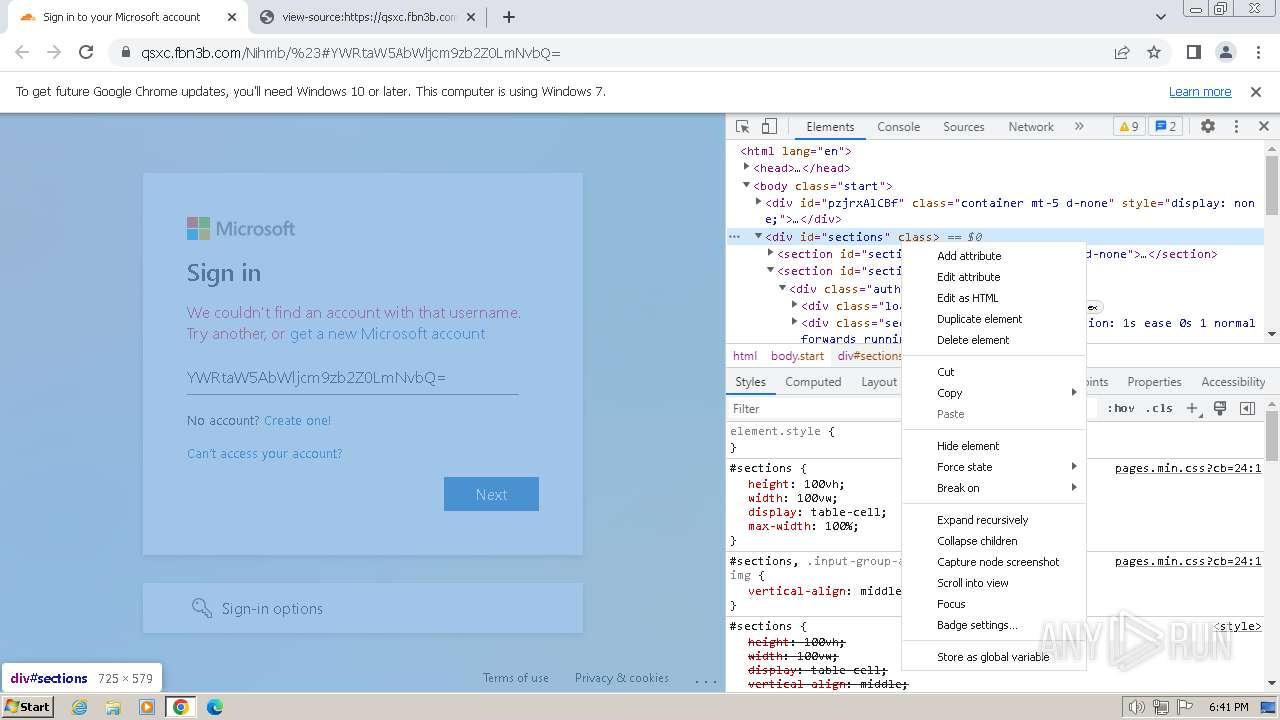Image resolution: width=1280 pixels, height=720 pixels.
Task: Toggle Chrome side panel icon
Action: click(x=1194, y=53)
